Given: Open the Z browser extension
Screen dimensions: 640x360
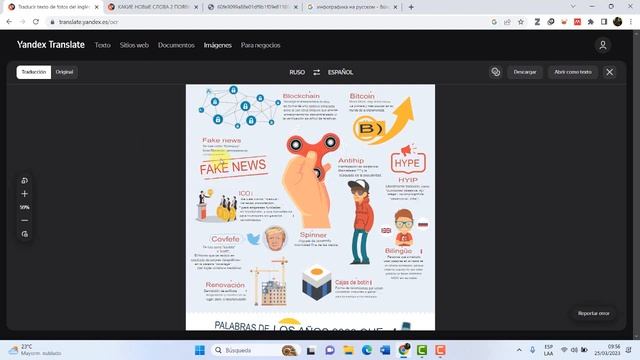Looking at the screenshot, I should [537, 22].
